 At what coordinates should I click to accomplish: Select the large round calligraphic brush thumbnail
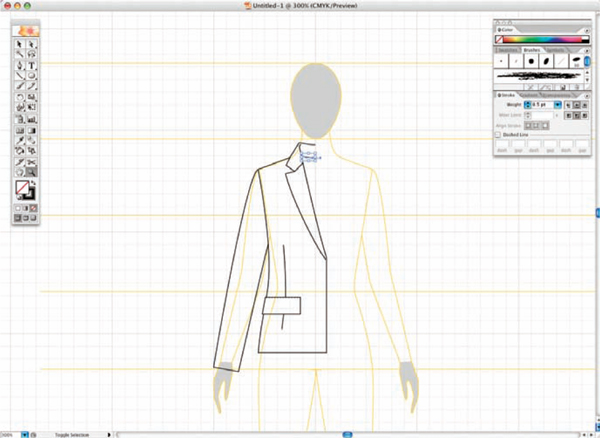pyautogui.click(x=531, y=61)
